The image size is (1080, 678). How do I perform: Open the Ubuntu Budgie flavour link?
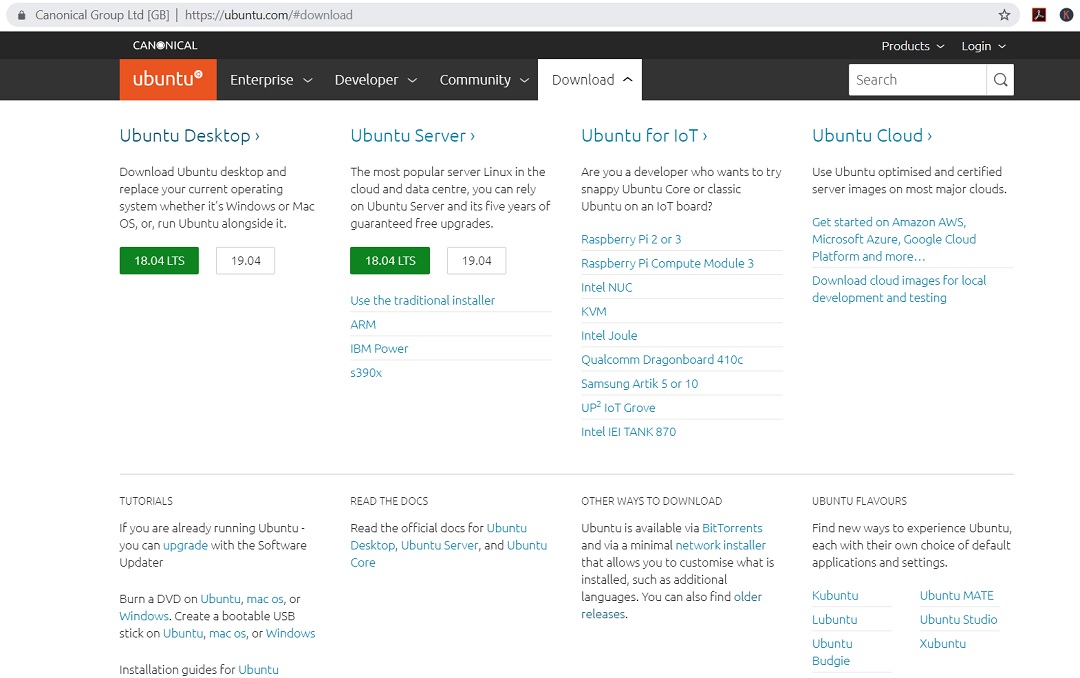[x=832, y=652]
